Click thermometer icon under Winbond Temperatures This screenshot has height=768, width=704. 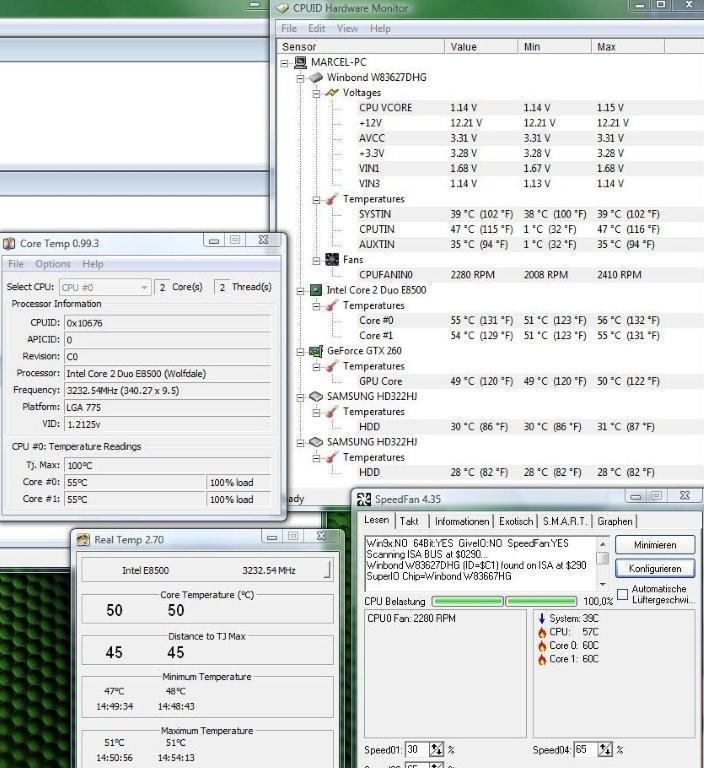(x=332, y=199)
